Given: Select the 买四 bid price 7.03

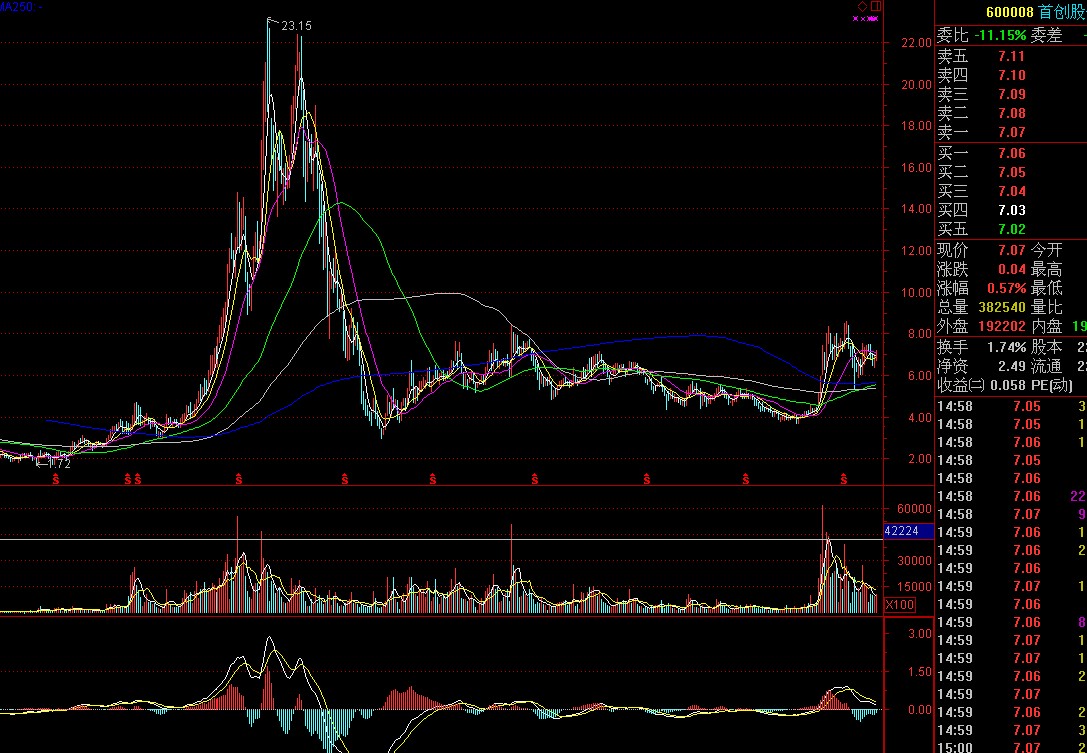Looking at the screenshot, I should 1011,210.
